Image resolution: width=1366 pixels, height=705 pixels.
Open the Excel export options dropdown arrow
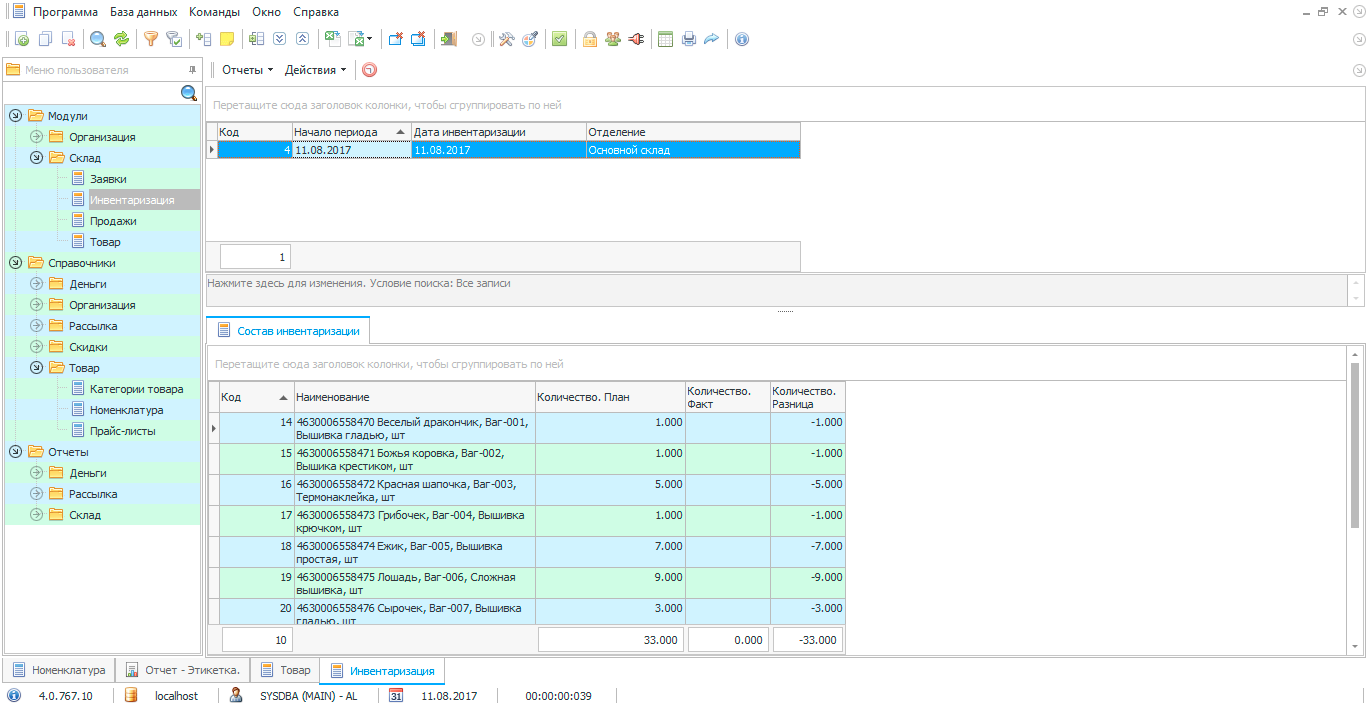tap(370, 39)
